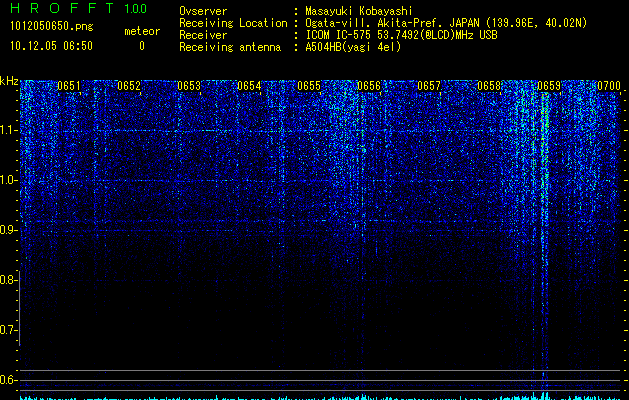Select the Ogata-vill. Akita-Pref. JAPAN location text
This screenshot has height=400, width=629.
tap(446, 23)
